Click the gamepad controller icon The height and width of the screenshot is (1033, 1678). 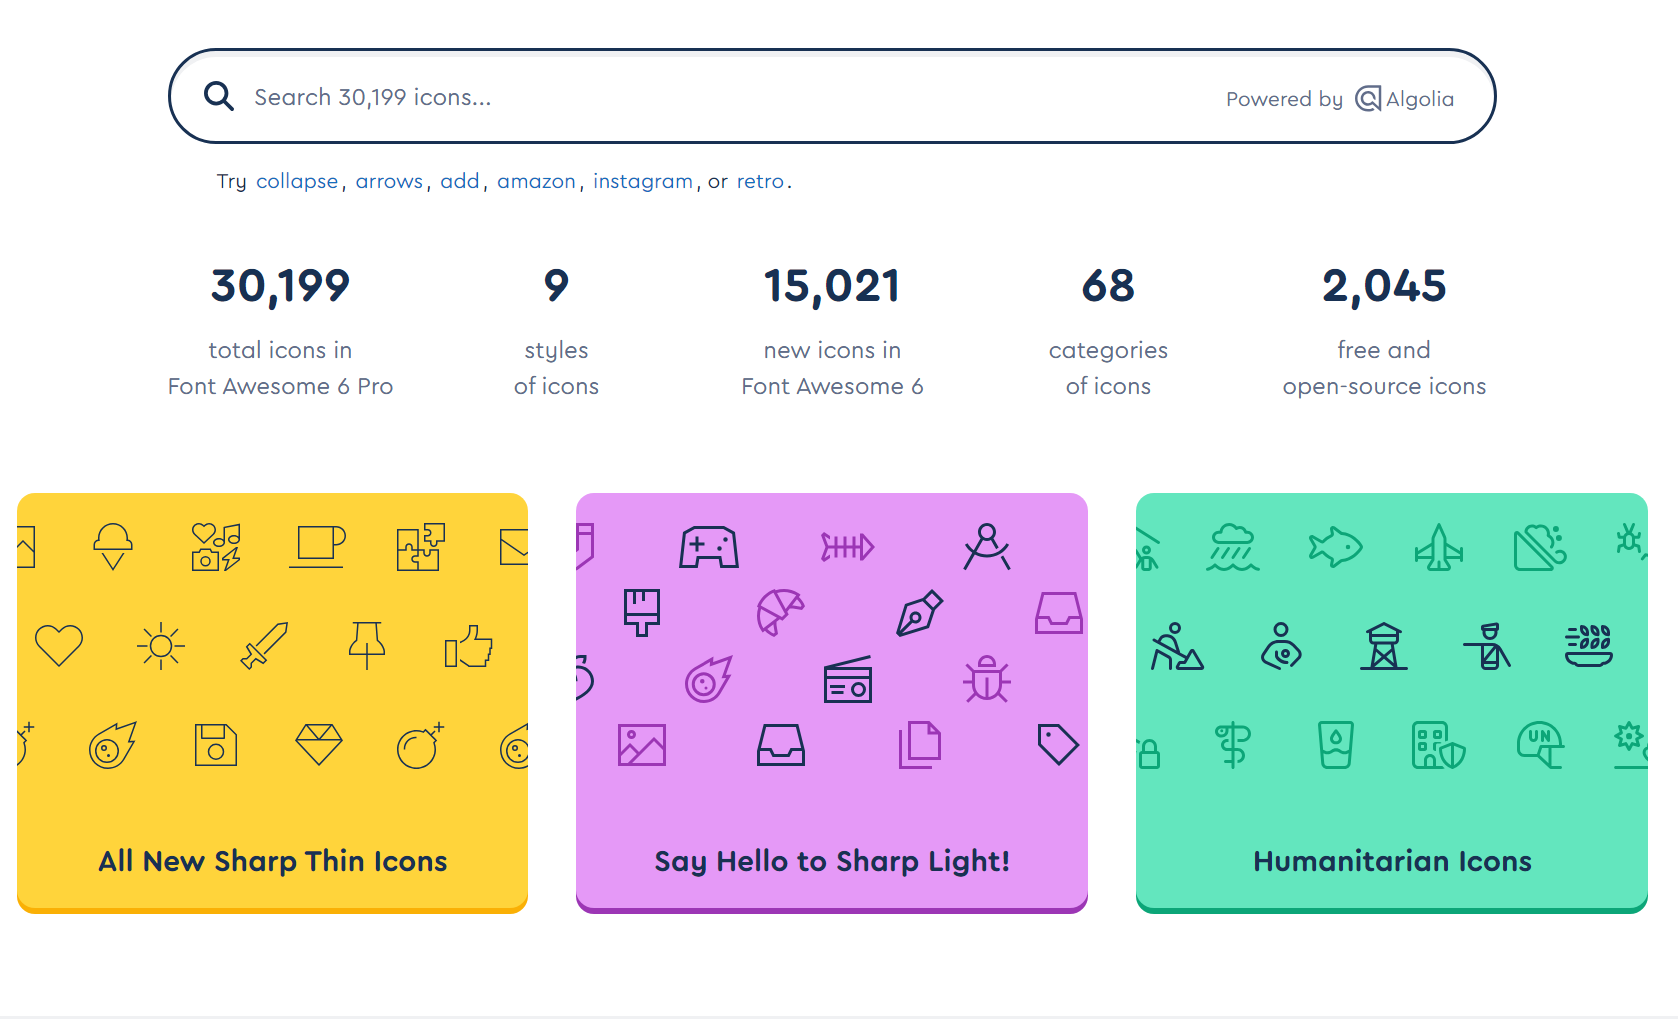point(709,547)
